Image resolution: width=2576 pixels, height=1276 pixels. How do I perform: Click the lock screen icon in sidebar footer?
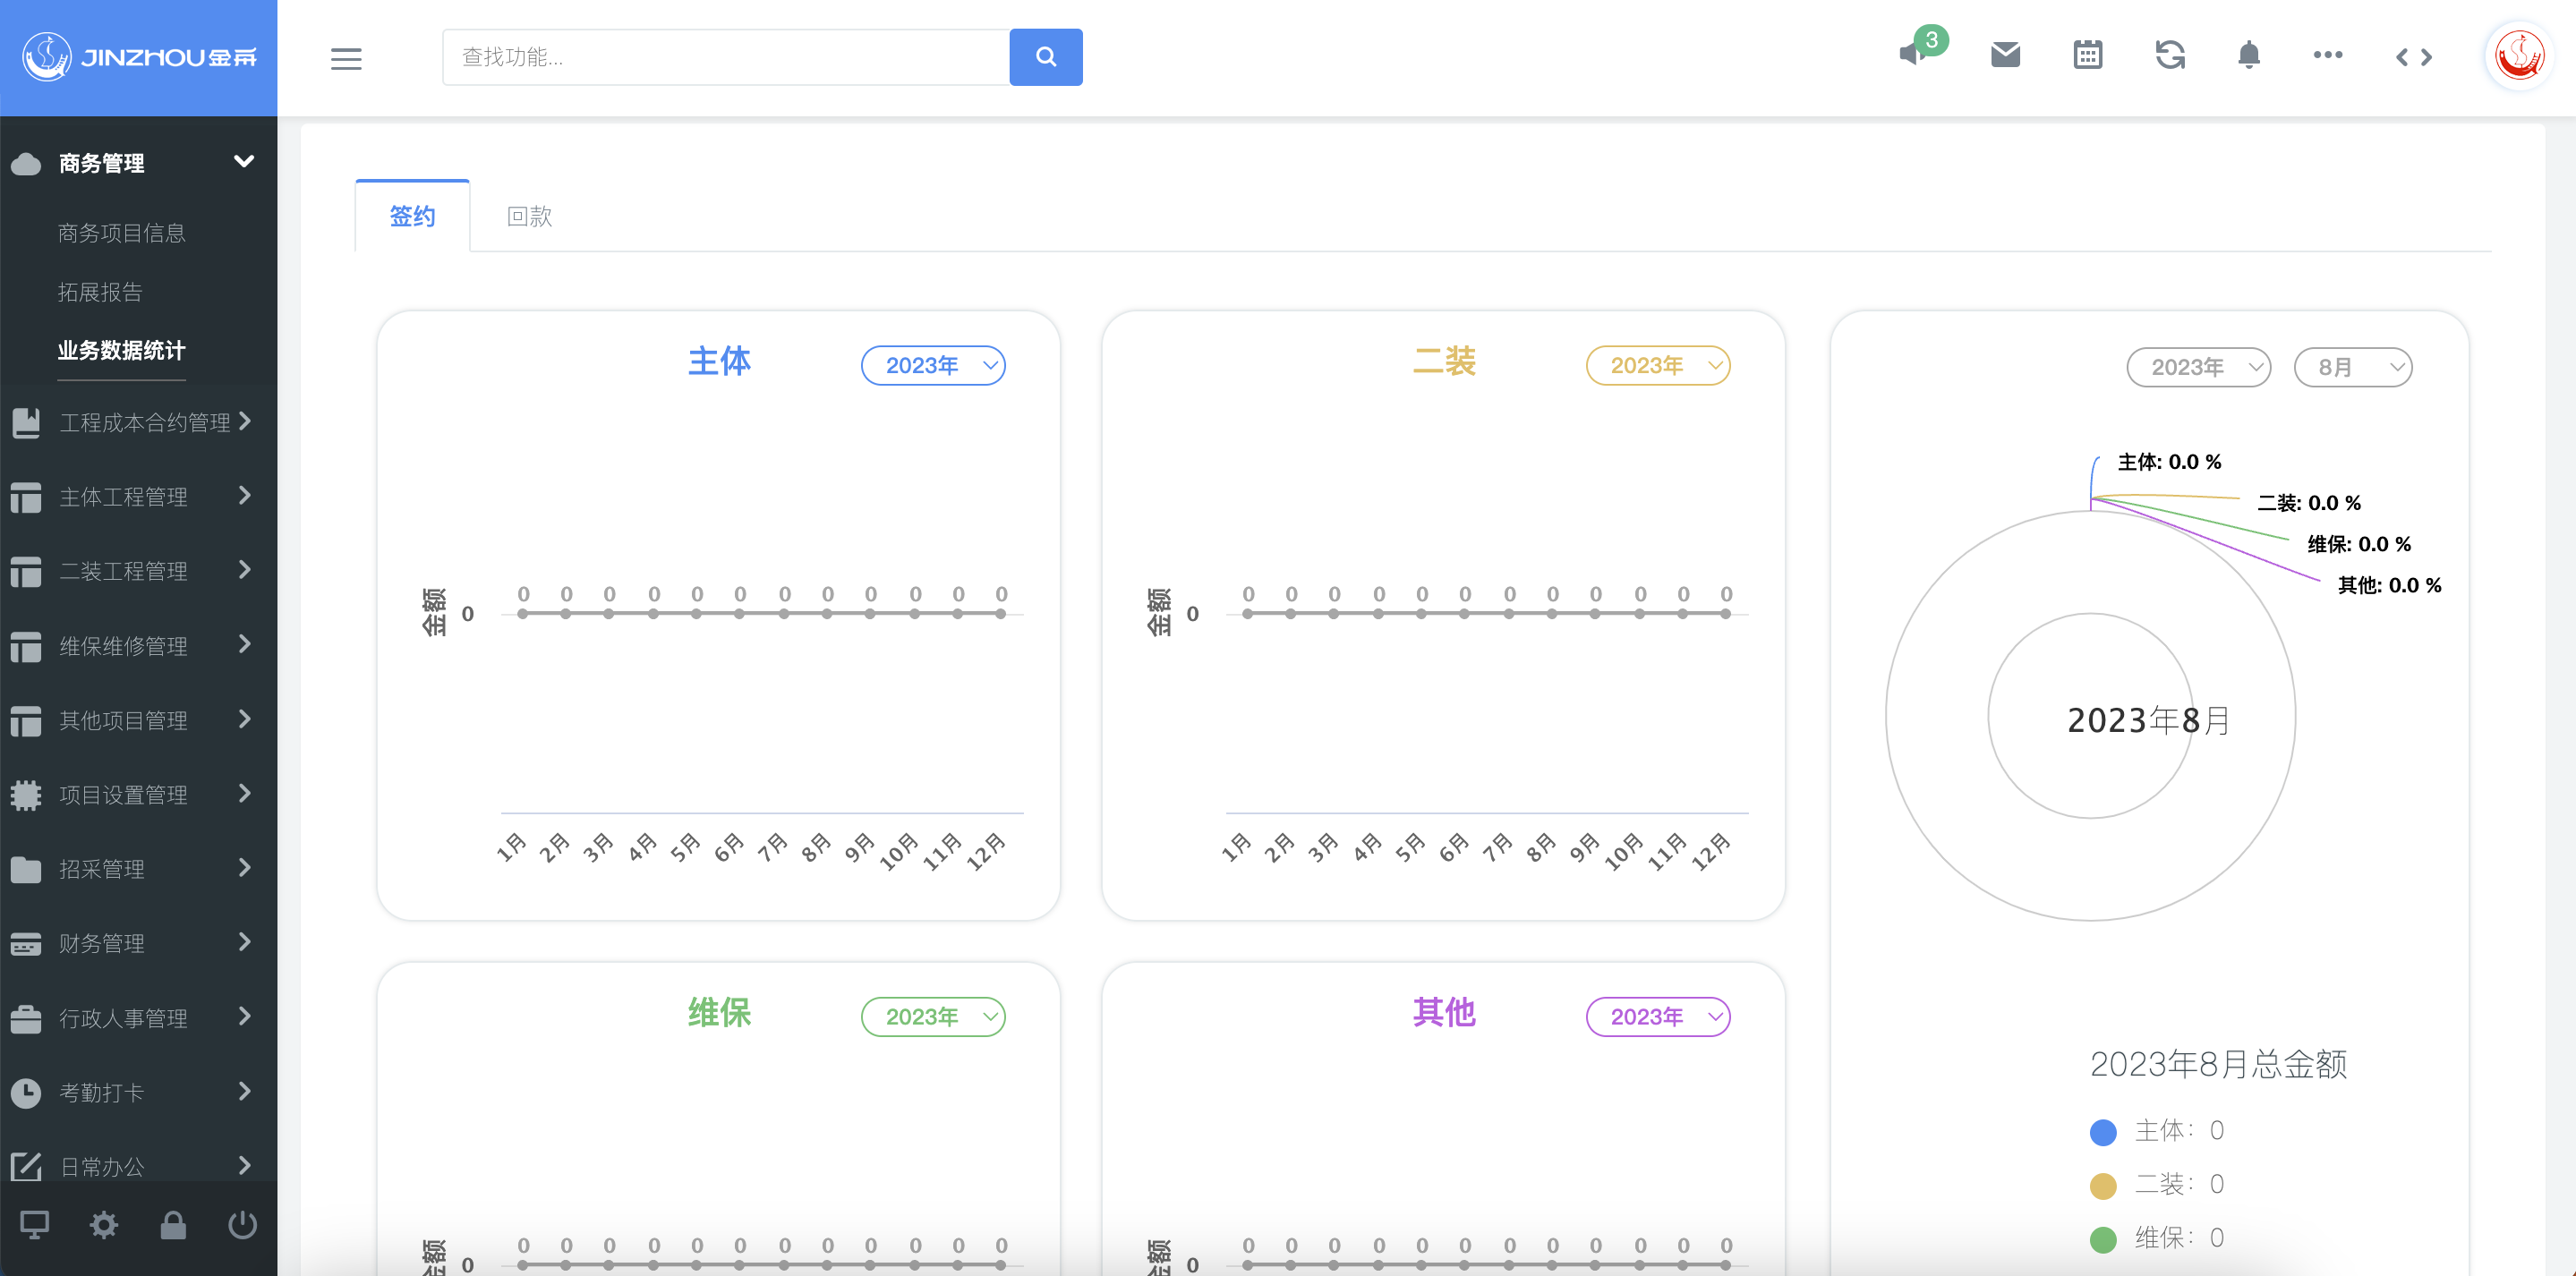[x=173, y=1224]
